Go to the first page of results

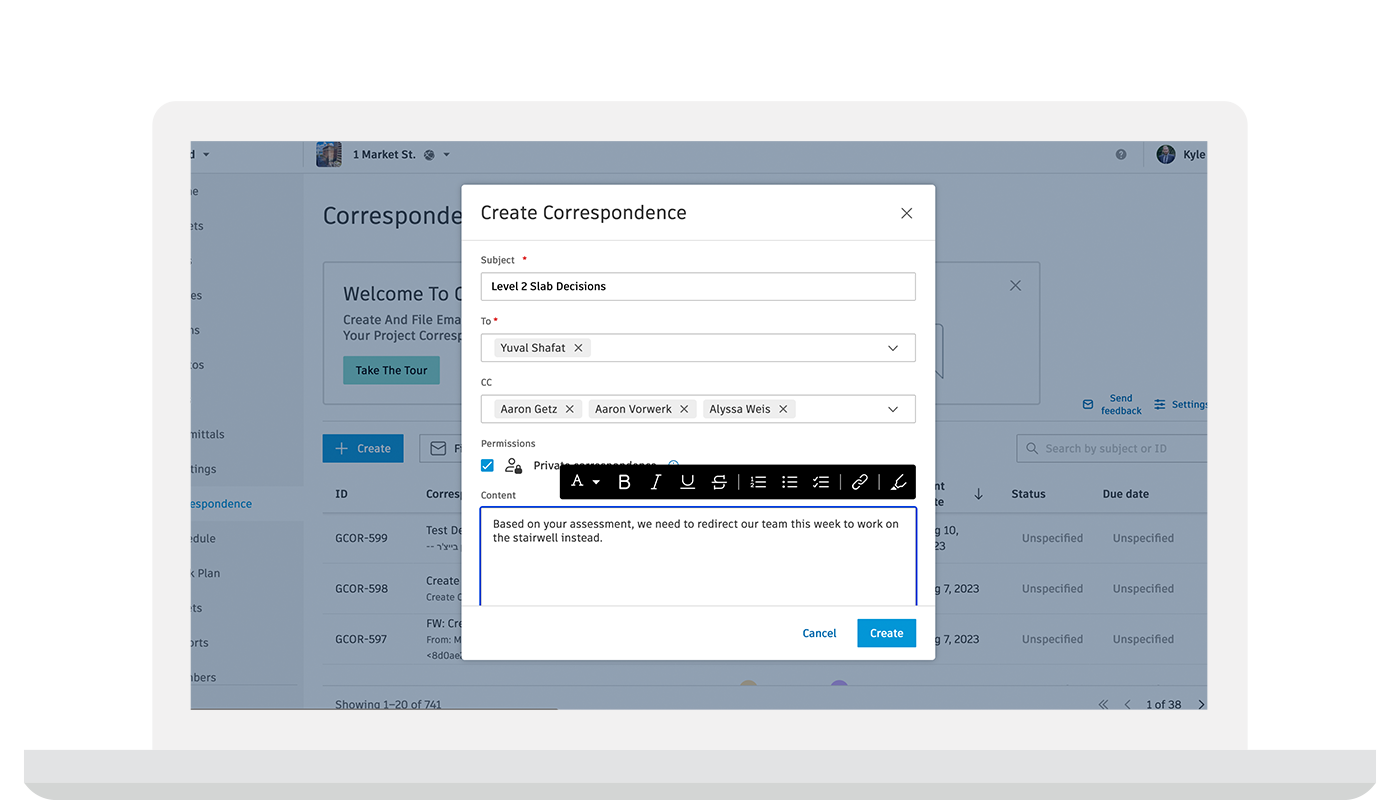(1103, 704)
